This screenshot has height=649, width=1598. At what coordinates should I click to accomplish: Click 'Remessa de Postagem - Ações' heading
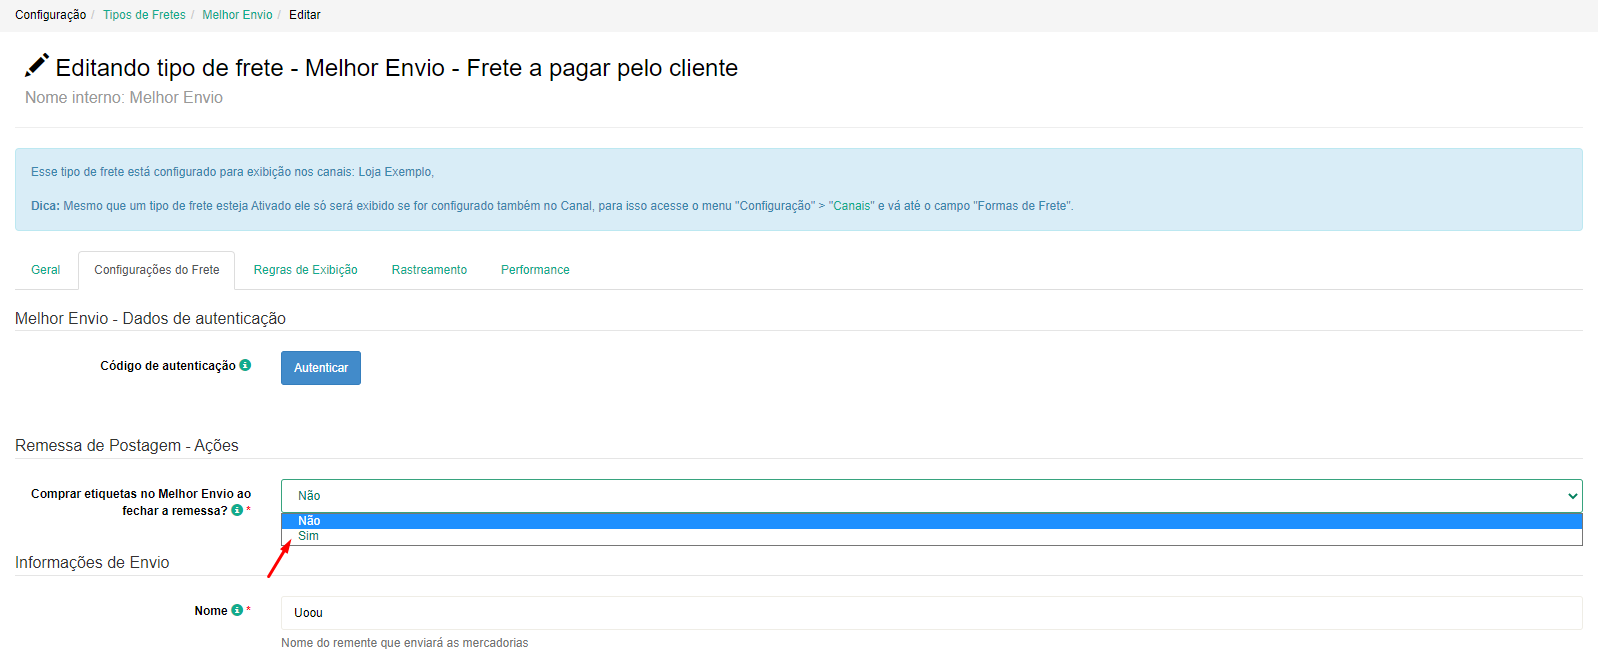click(127, 445)
